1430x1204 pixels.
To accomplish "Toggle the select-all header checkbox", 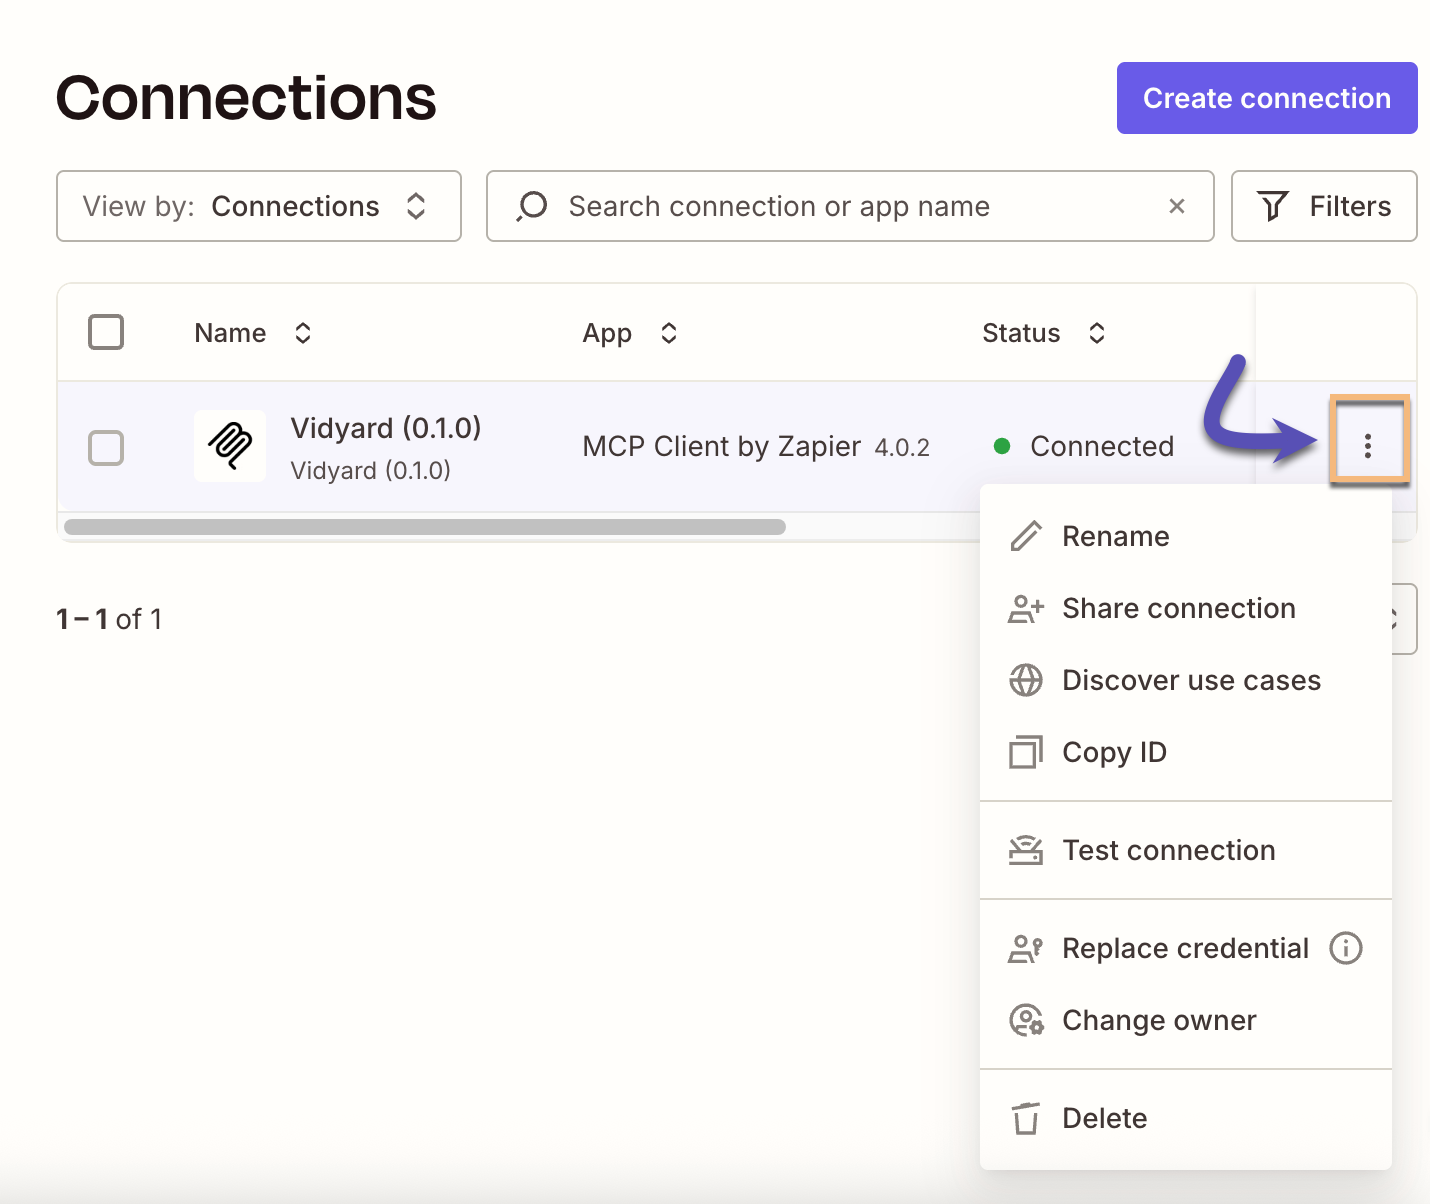I will pyautogui.click(x=106, y=332).
